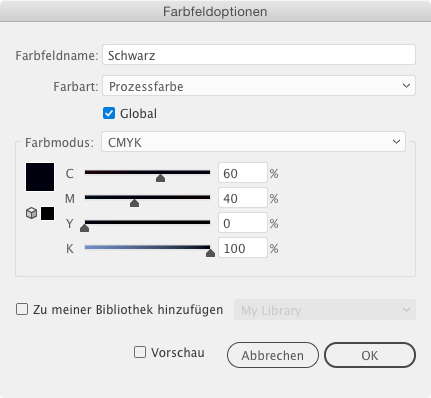
Task: Click the Yellow percentage value field
Action: pos(243,223)
